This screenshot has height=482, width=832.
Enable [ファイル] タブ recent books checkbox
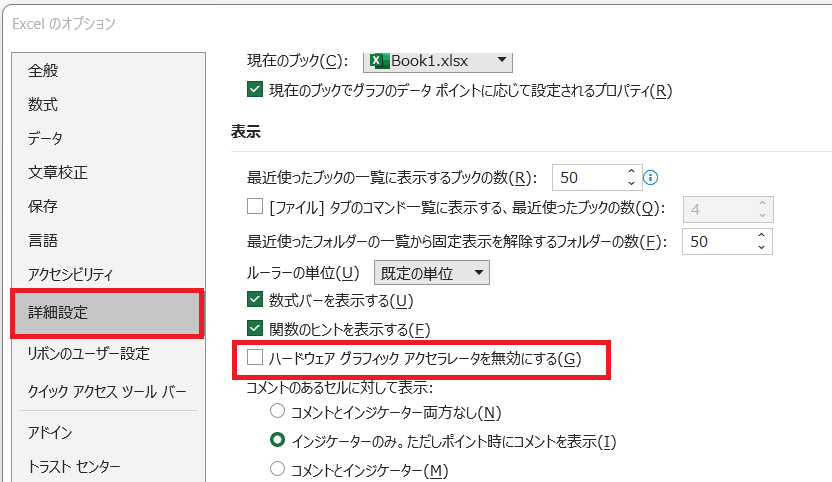click(x=255, y=206)
